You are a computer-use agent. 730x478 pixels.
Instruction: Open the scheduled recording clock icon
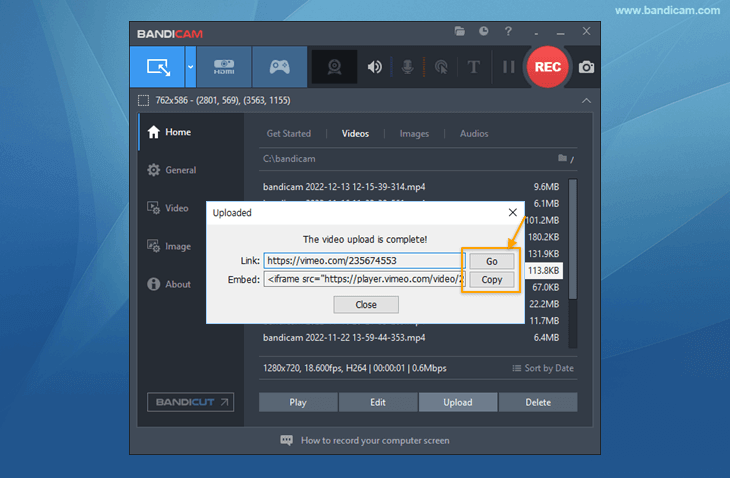(484, 31)
